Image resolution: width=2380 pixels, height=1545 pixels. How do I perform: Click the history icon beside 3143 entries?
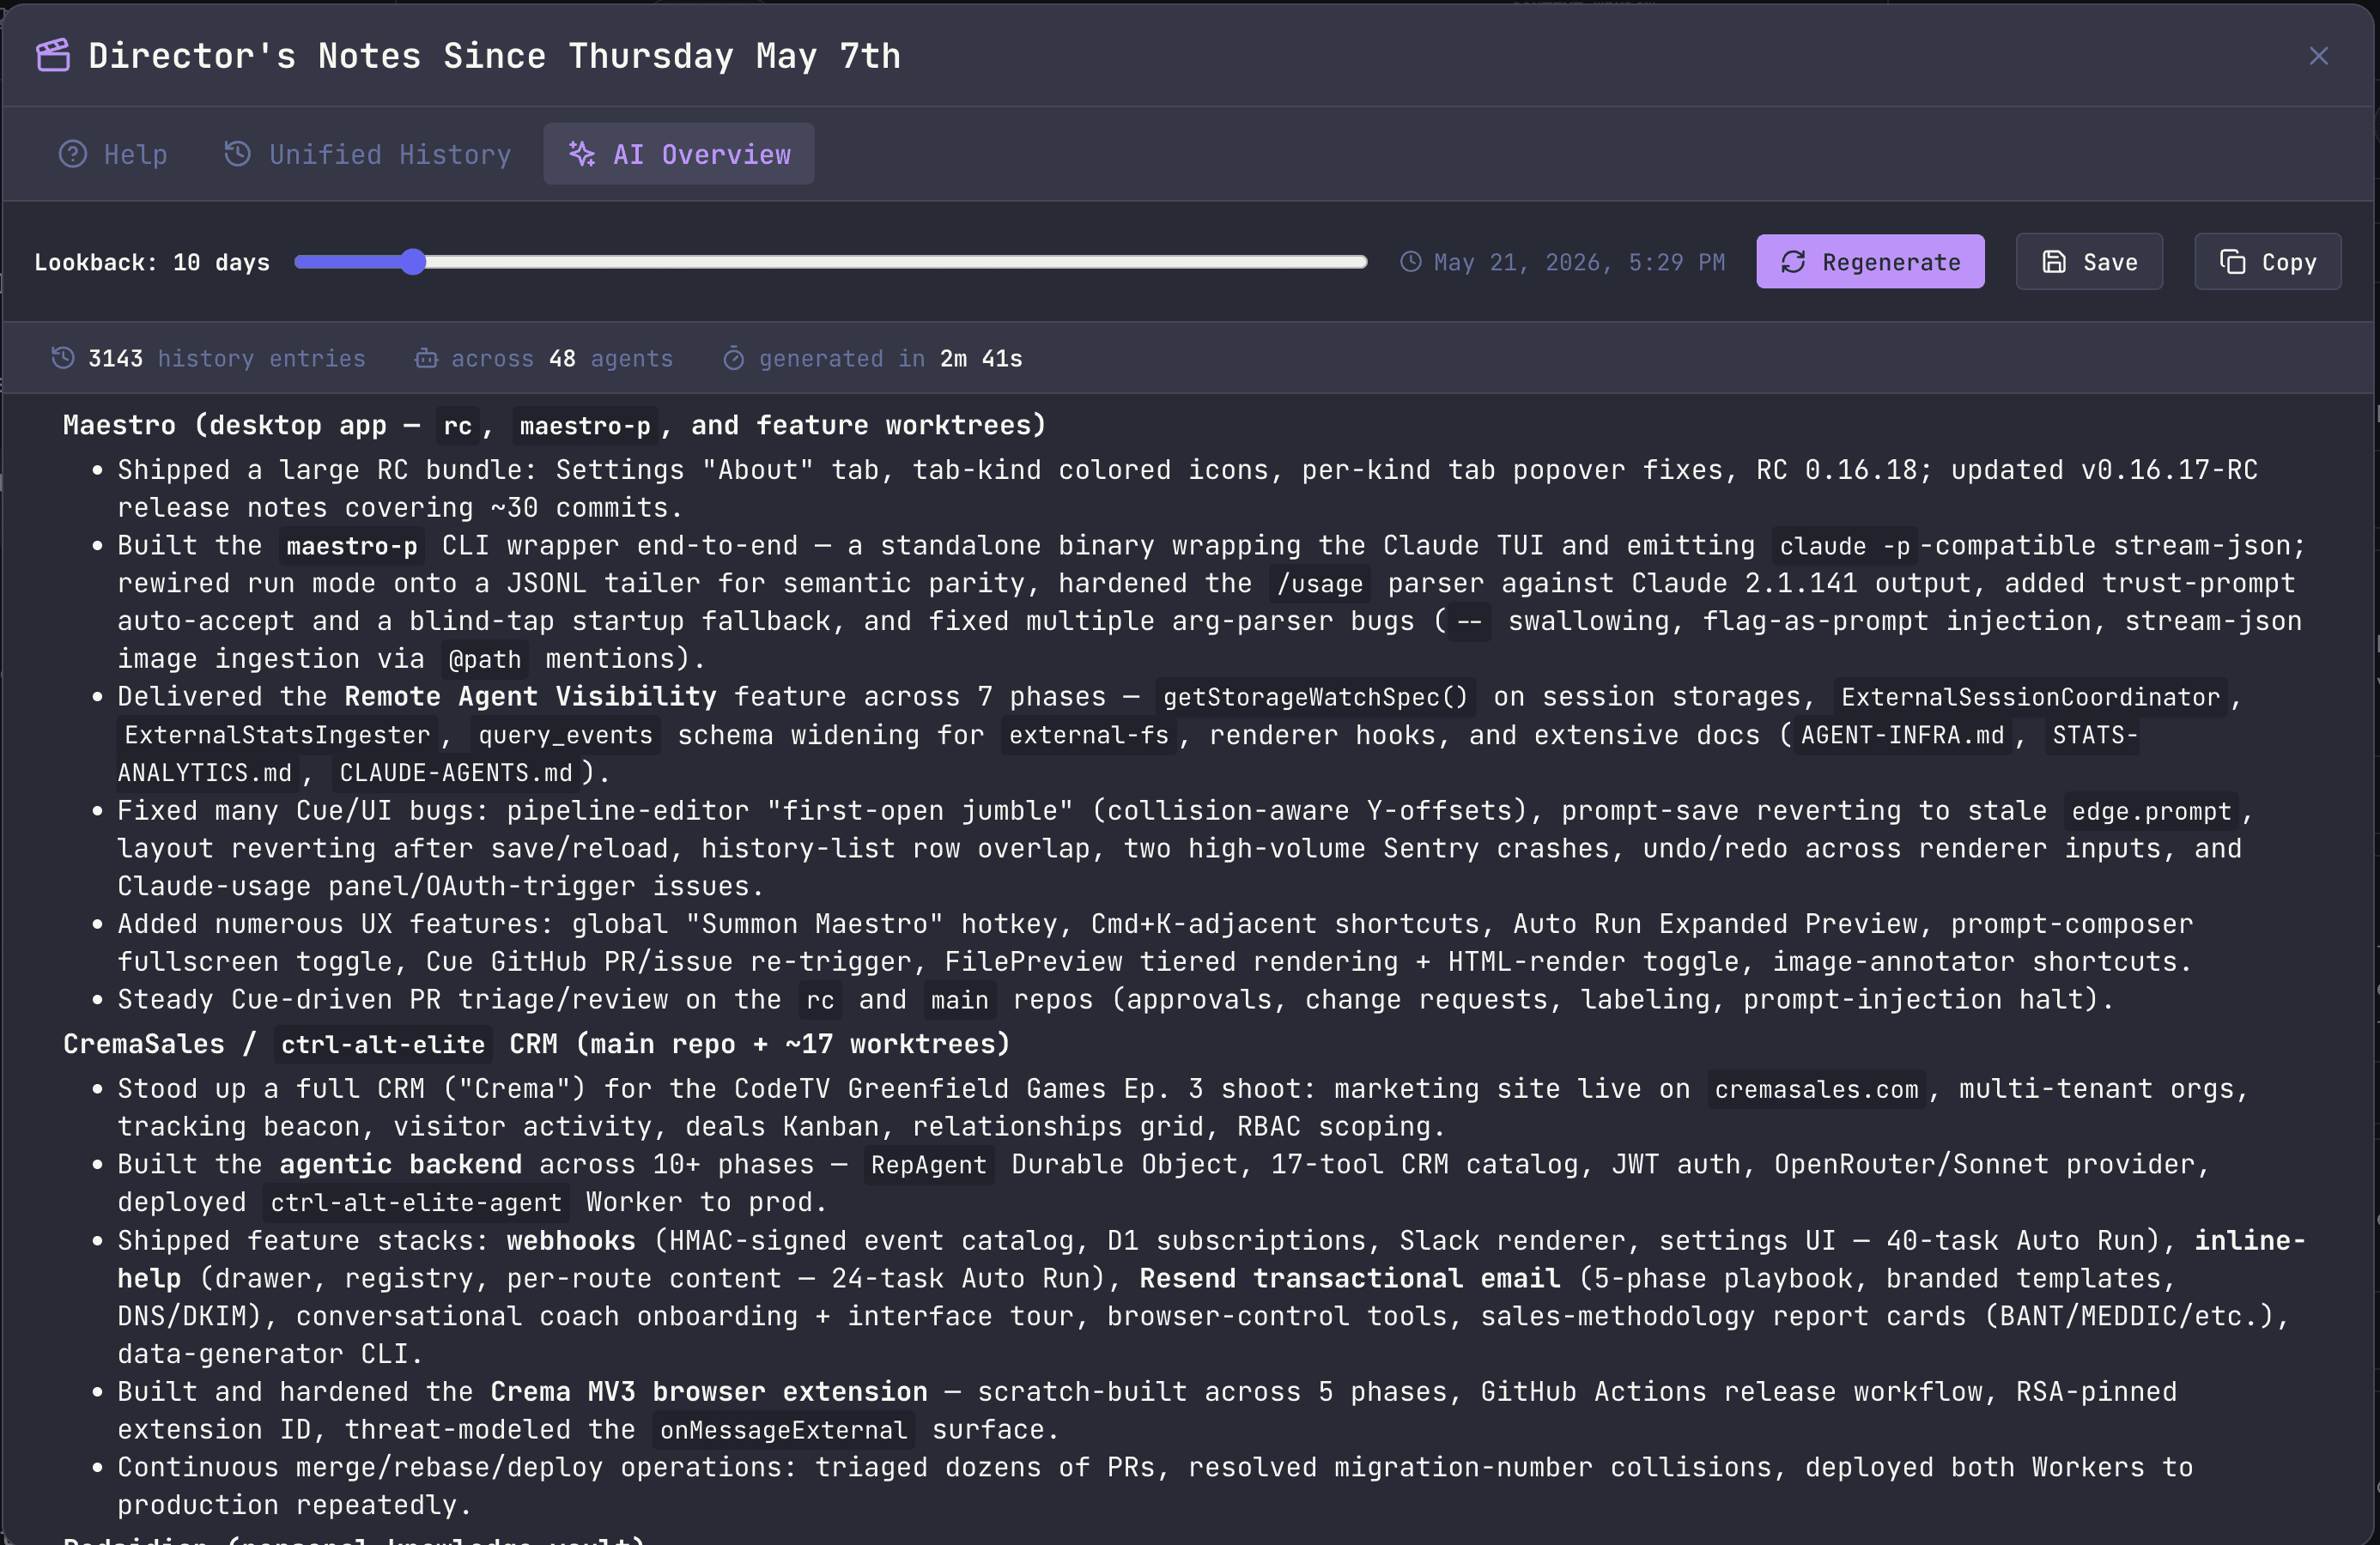click(x=63, y=358)
